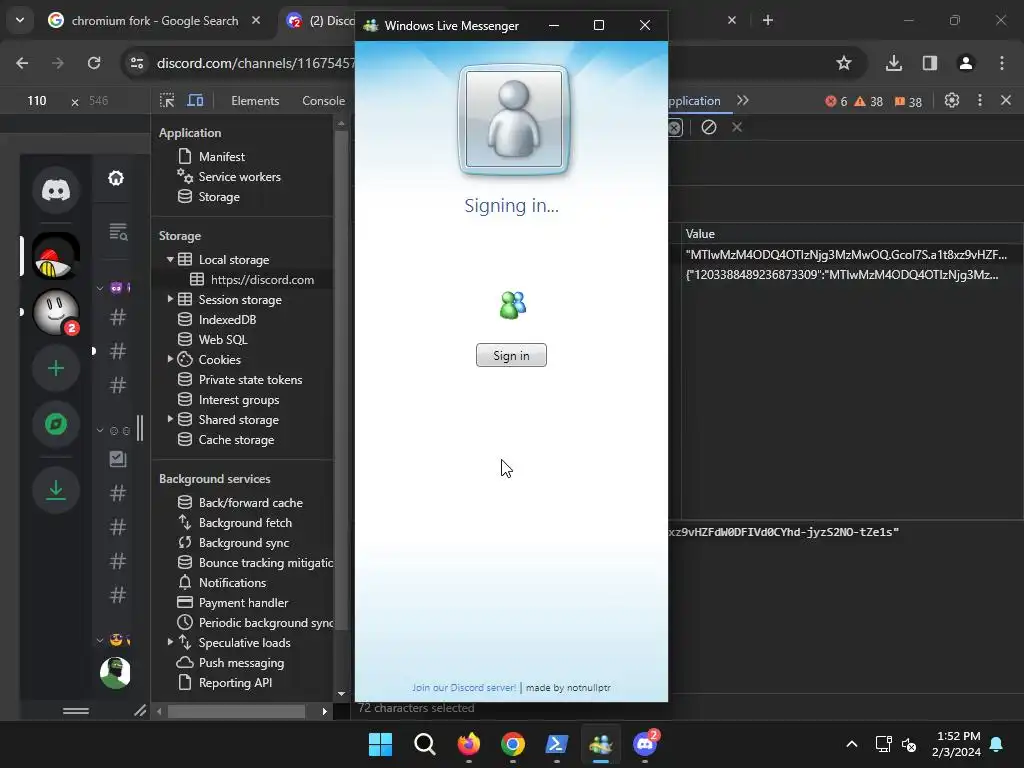Viewport: 1024px width, 768px height.
Task: Open the Join our Discord server link
Action: [464, 688]
